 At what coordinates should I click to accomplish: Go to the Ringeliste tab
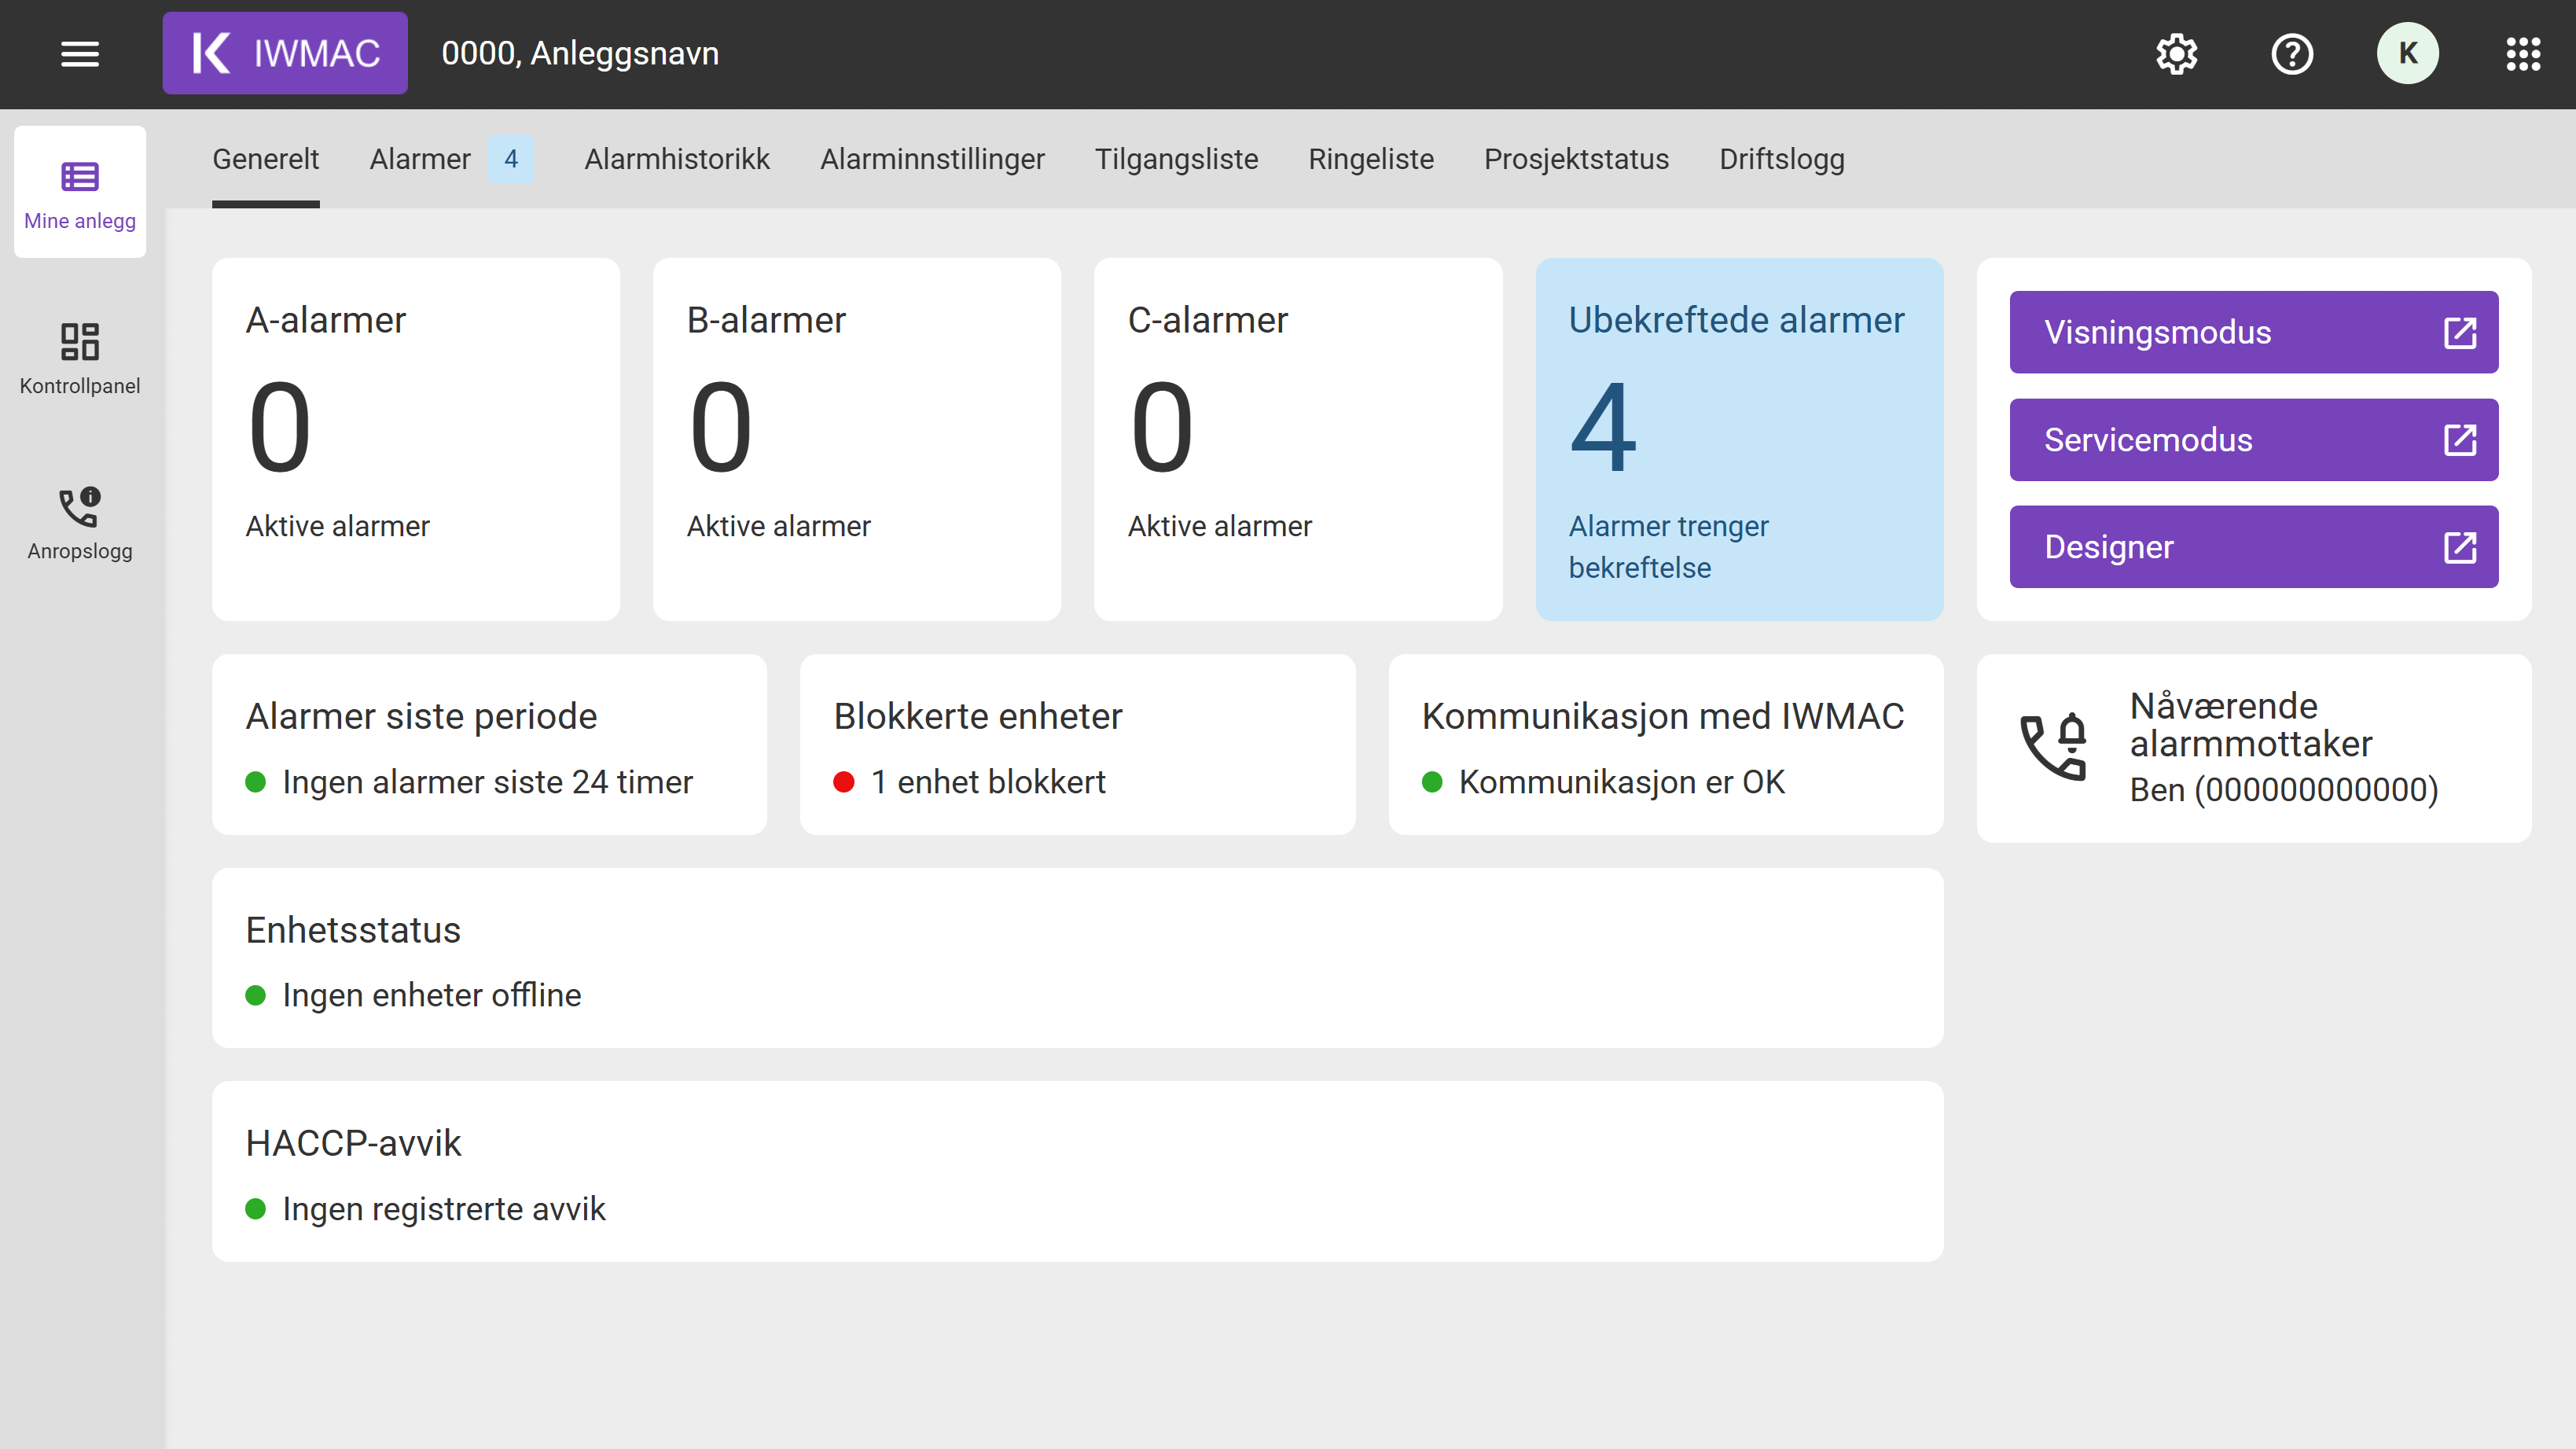tap(1371, 159)
